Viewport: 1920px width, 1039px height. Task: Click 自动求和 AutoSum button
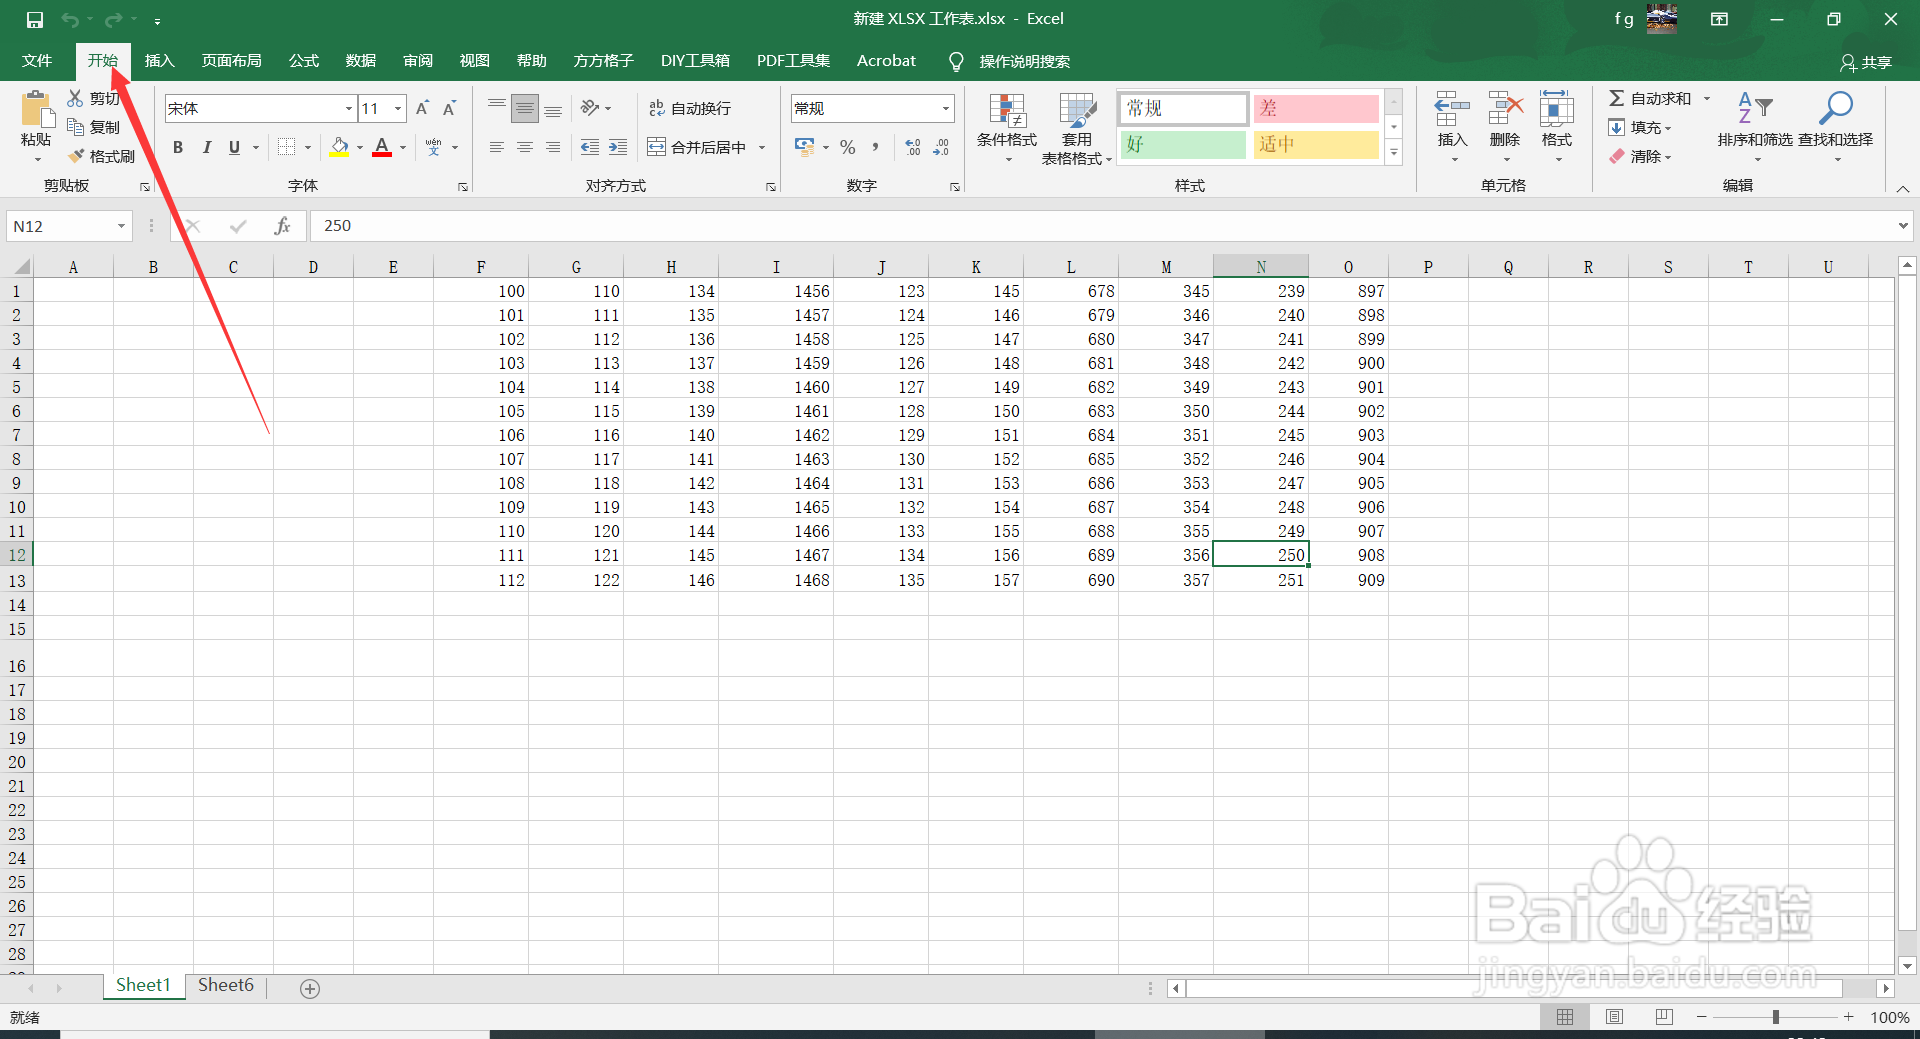click(x=1650, y=98)
